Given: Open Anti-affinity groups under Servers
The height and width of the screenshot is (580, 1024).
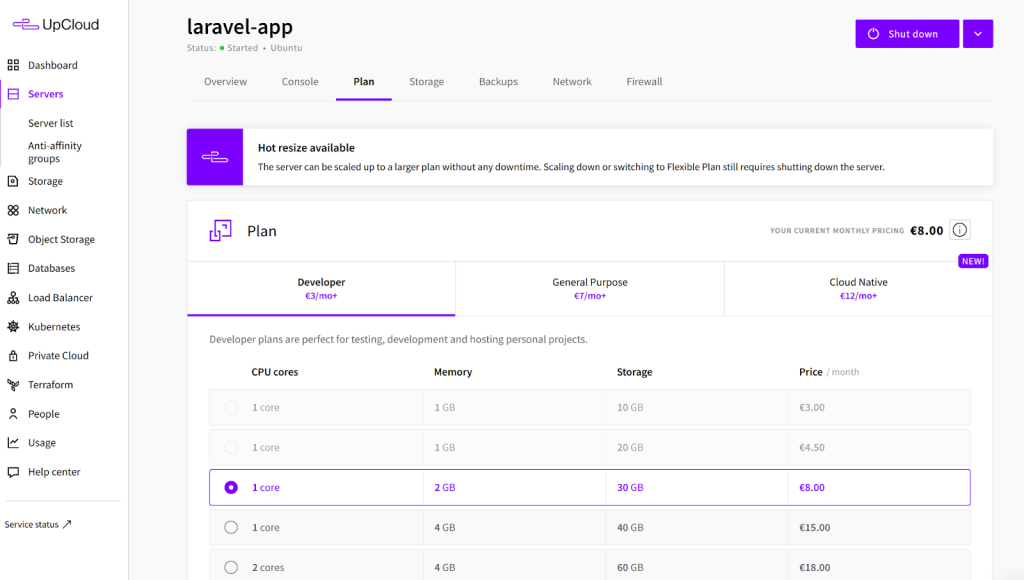Looking at the screenshot, I should tap(55, 152).
